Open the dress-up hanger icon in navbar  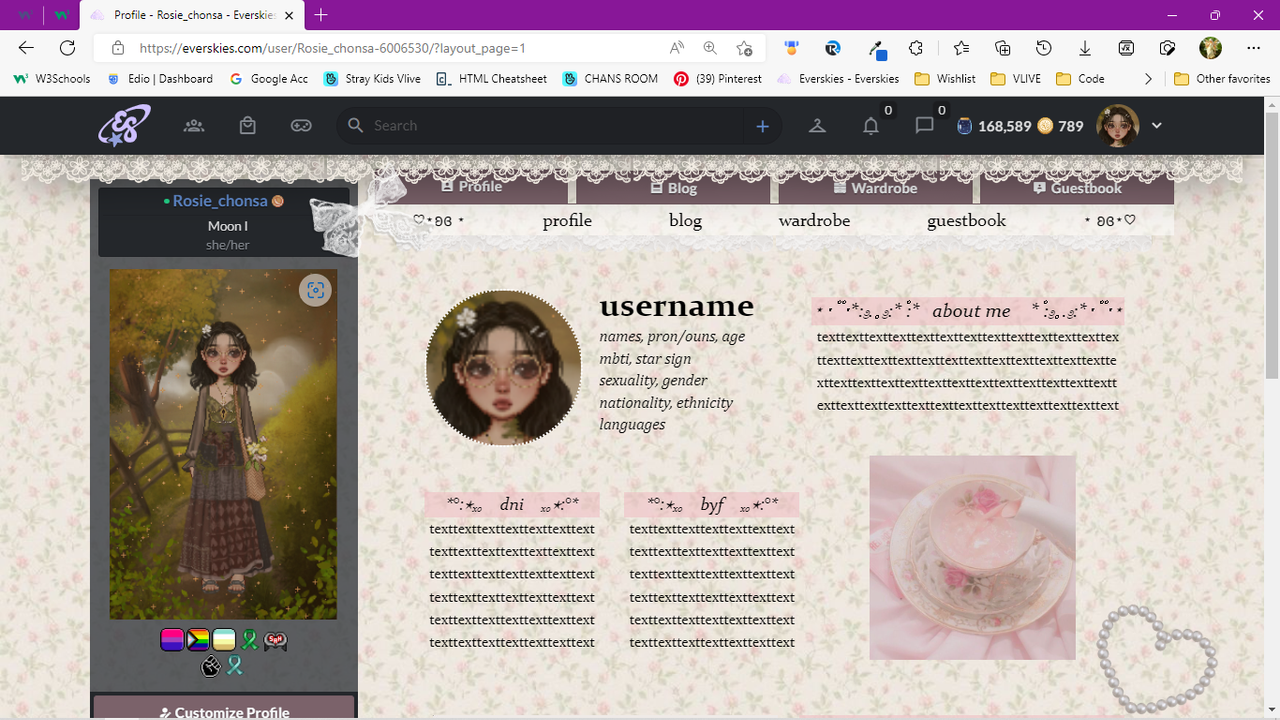pyautogui.click(x=817, y=125)
